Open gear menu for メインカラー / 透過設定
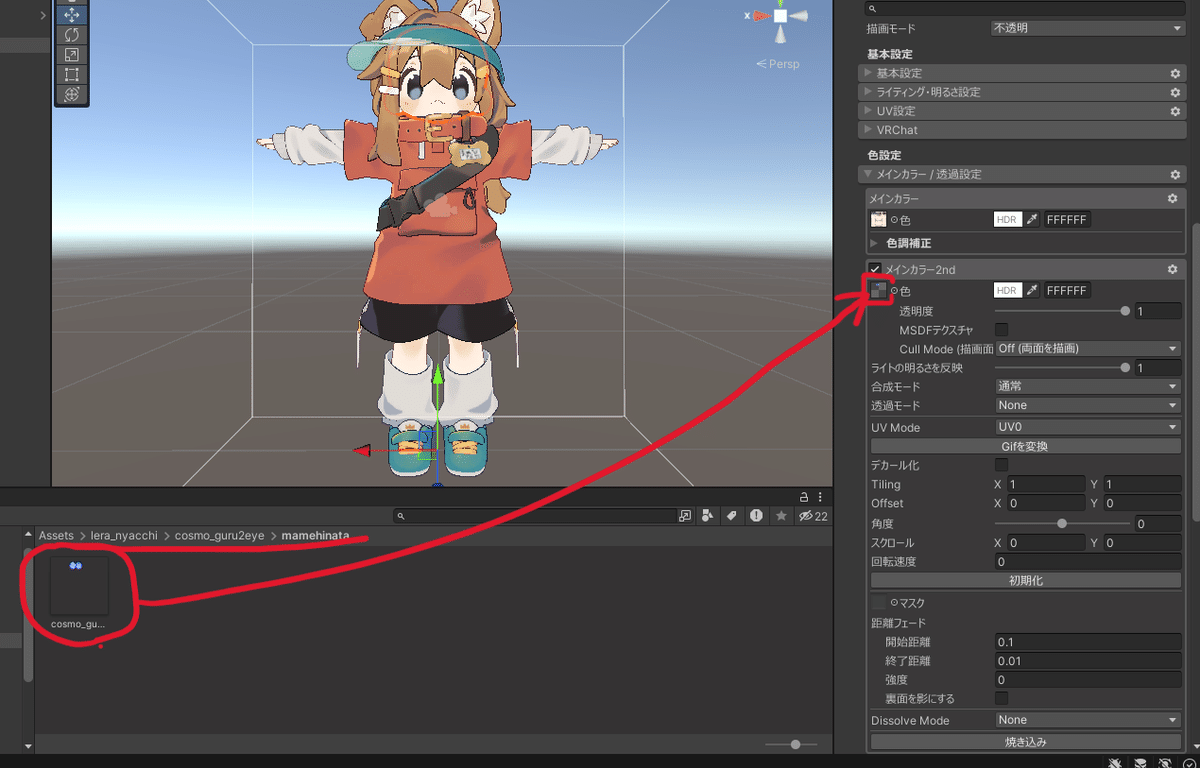Image resolution: width=1200 pixels, height=768 pixels. pyautogui.click(x=1176, y=174)
